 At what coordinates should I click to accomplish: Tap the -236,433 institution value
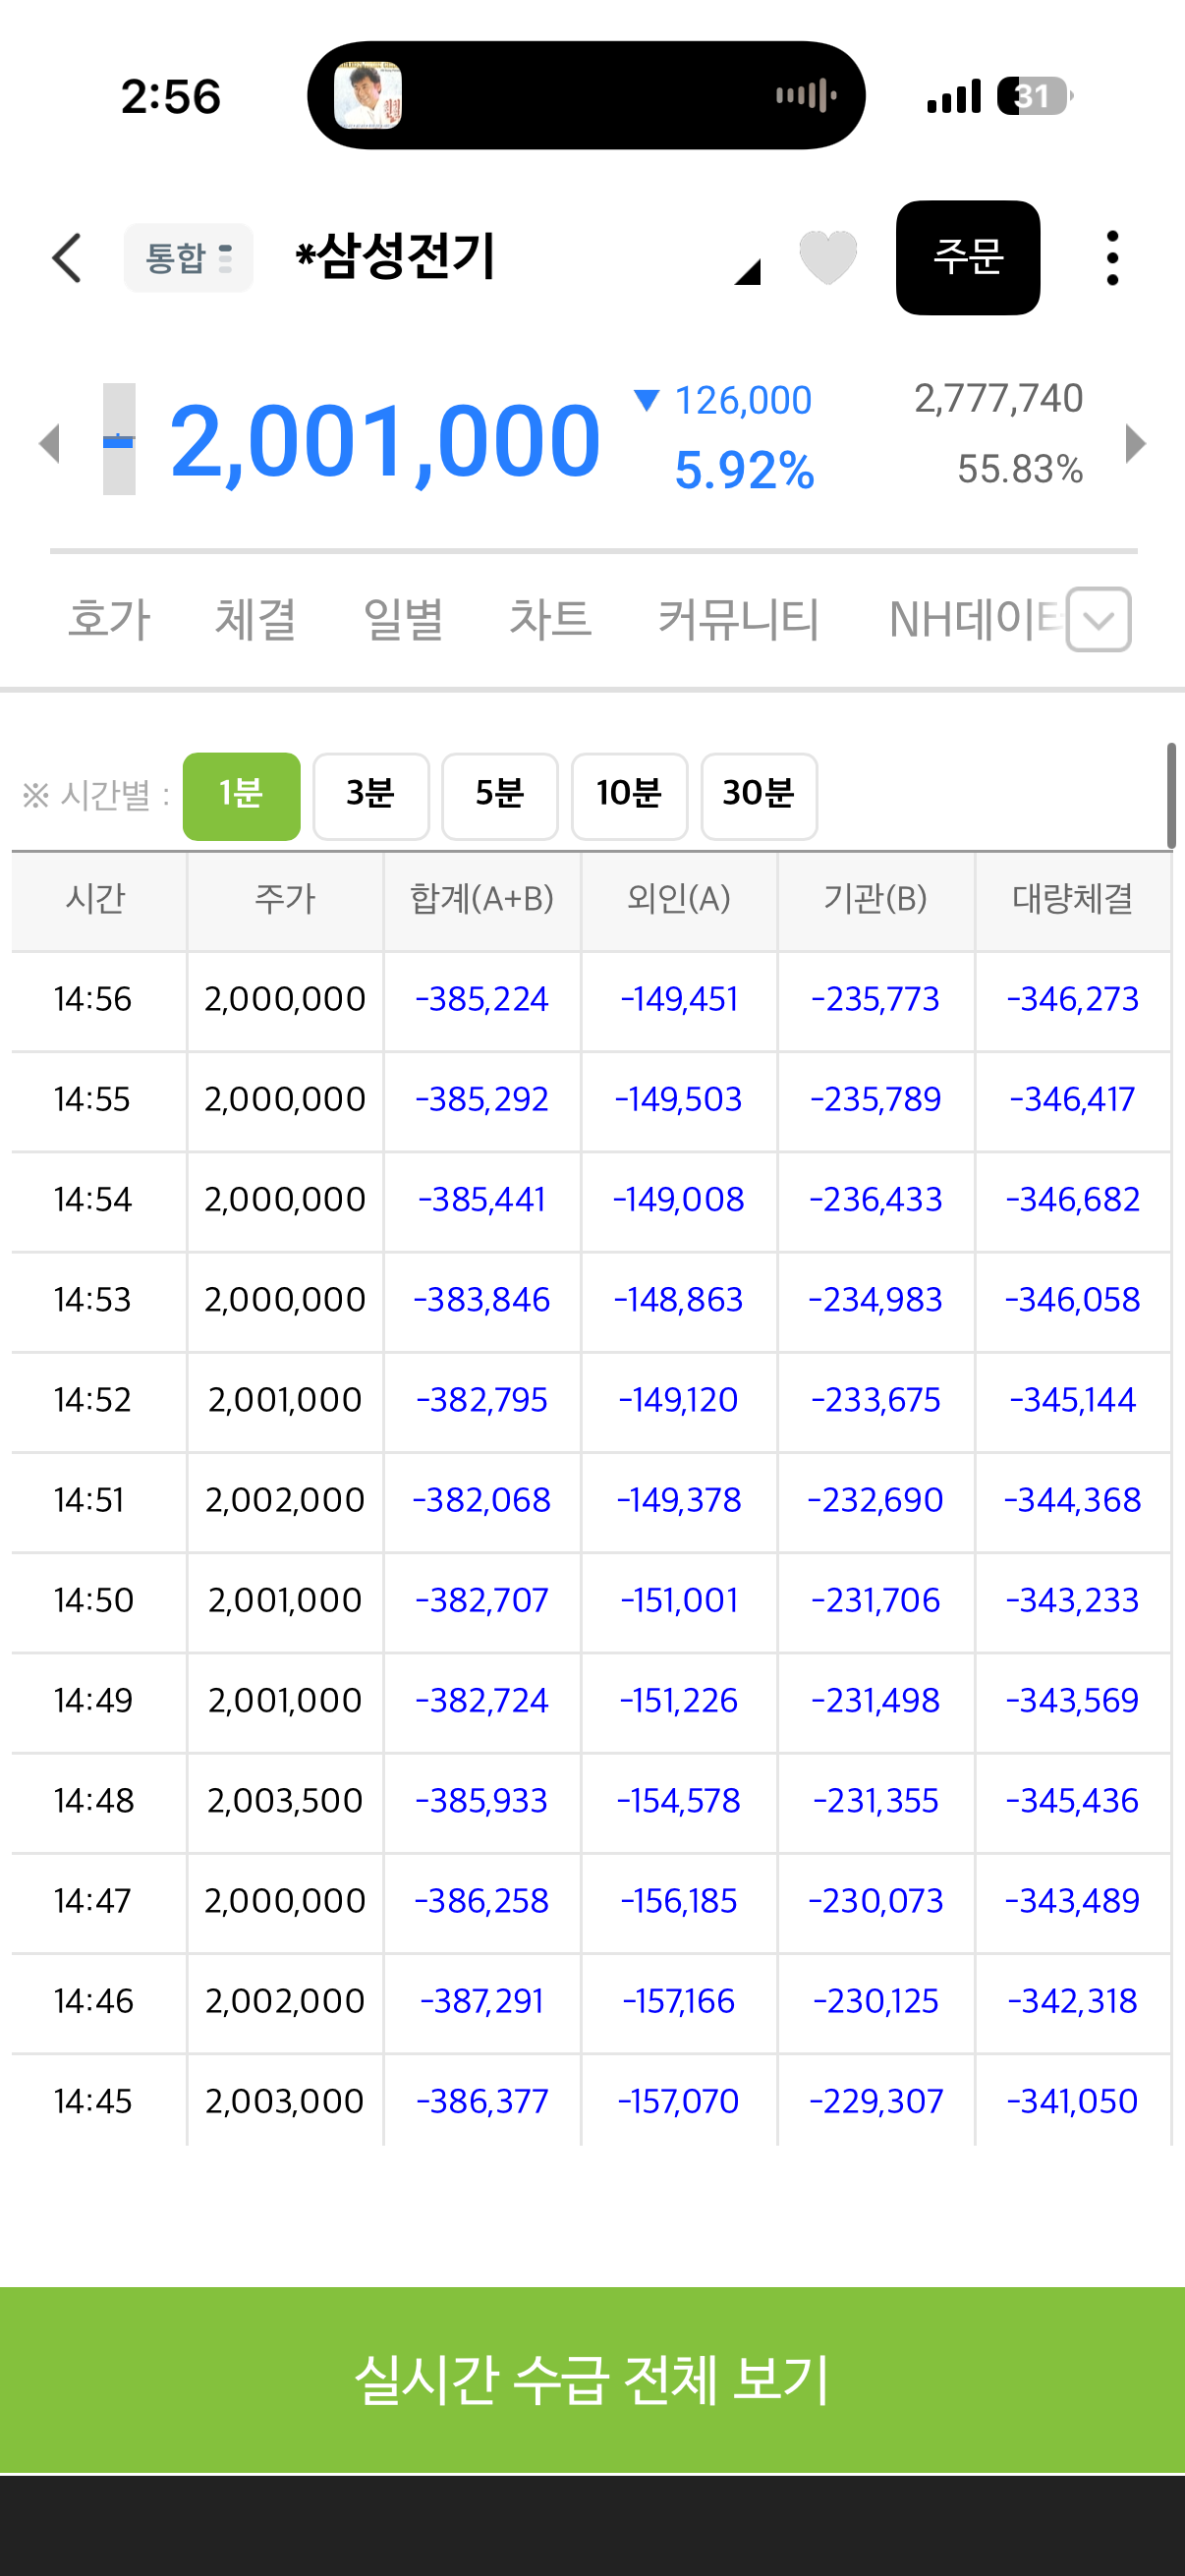pyautogui.click(x=876, y=1199)
